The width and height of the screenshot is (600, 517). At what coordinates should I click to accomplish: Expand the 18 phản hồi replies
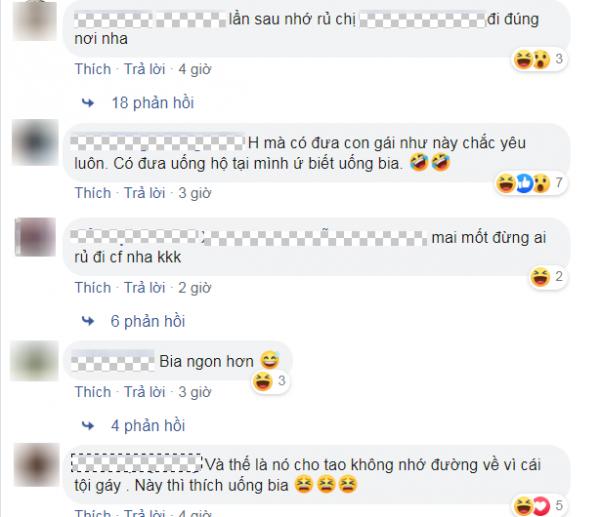tap(153, 103)
